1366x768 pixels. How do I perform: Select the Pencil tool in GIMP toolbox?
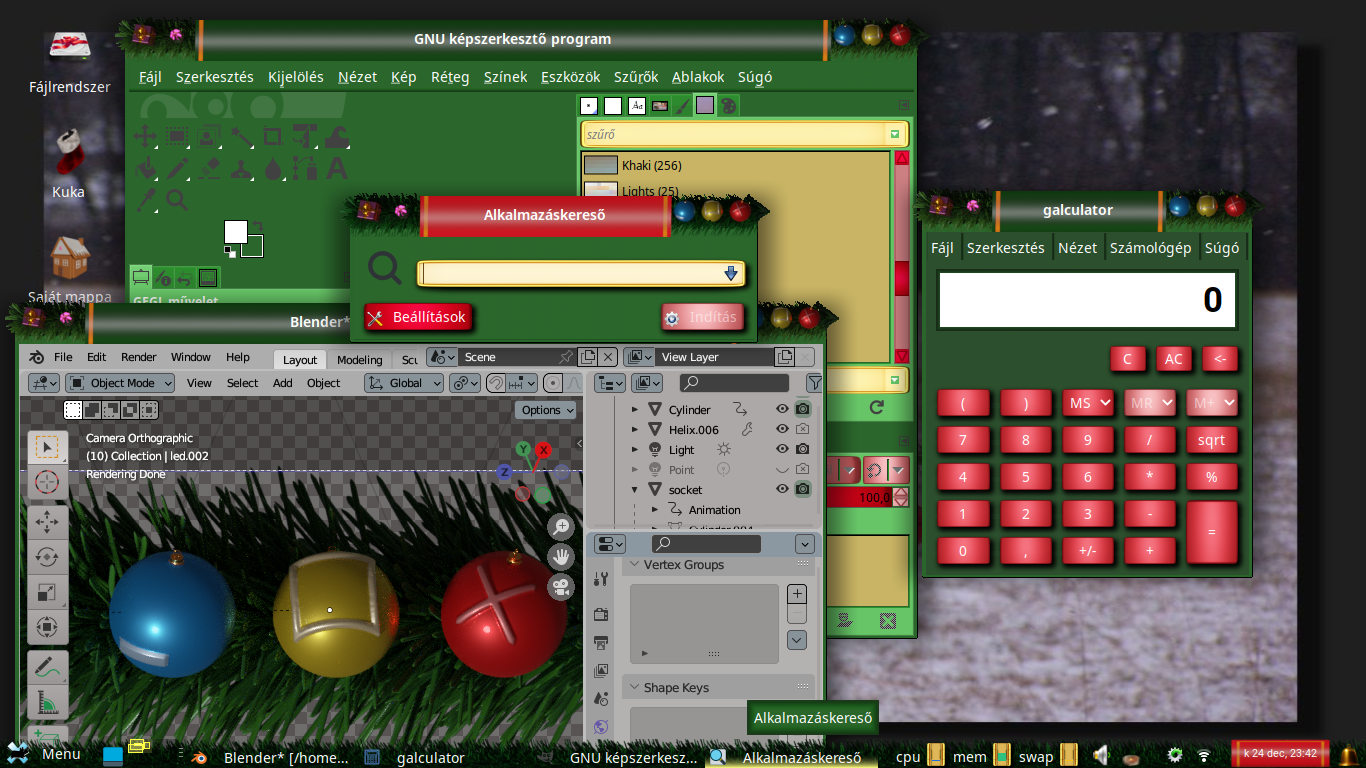pos(178,168)
